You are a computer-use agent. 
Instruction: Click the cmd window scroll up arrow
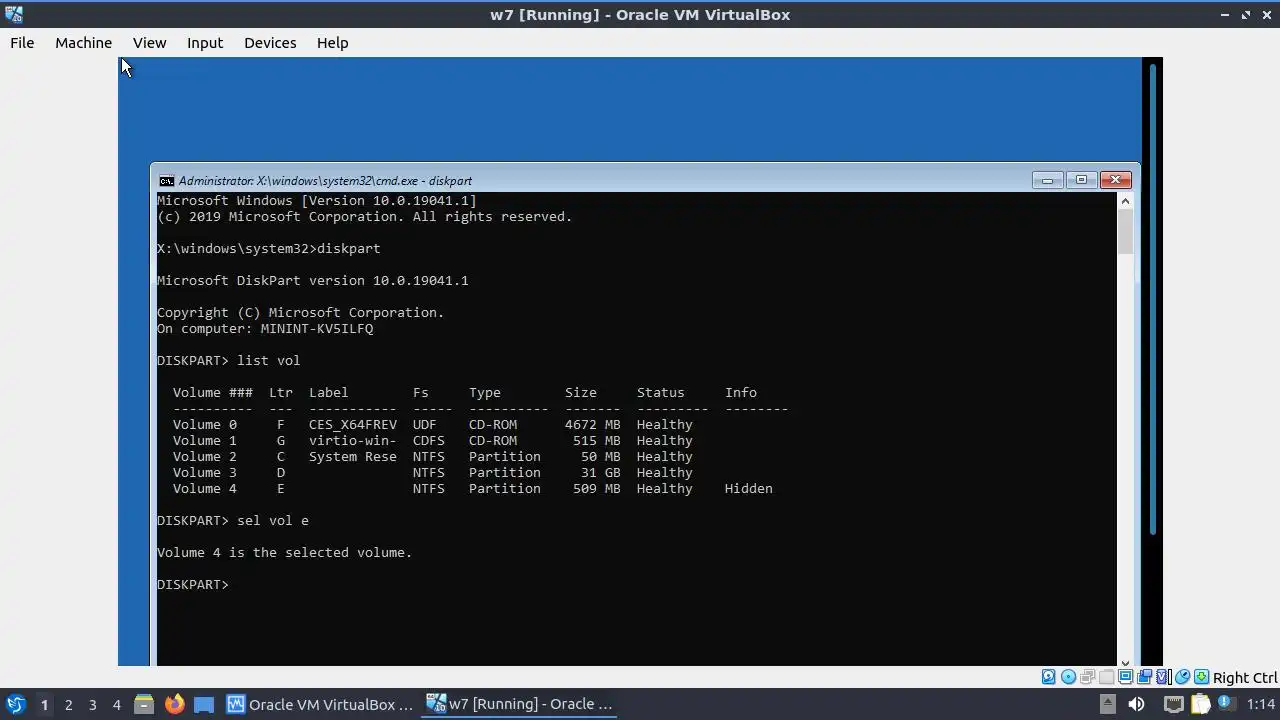click(1125, 201)
